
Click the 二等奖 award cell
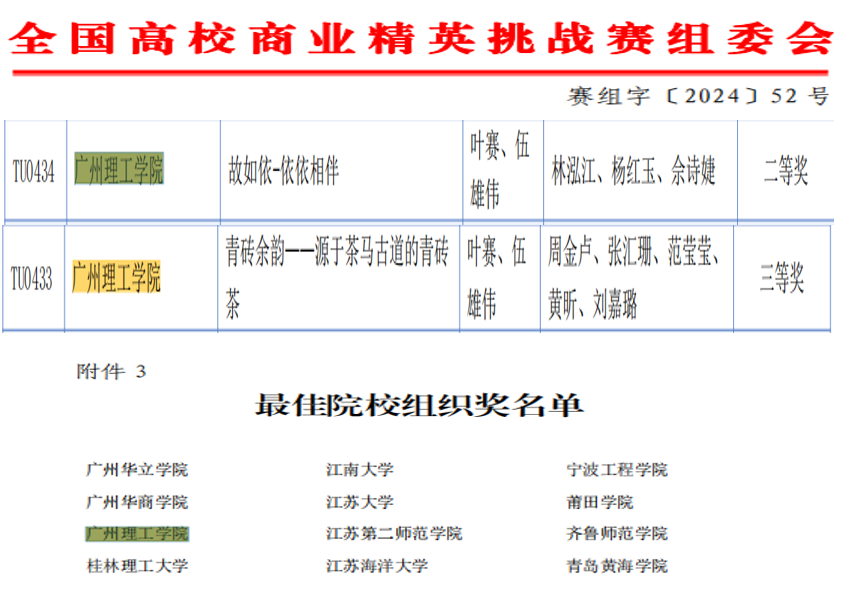click(x=785, y=173)
